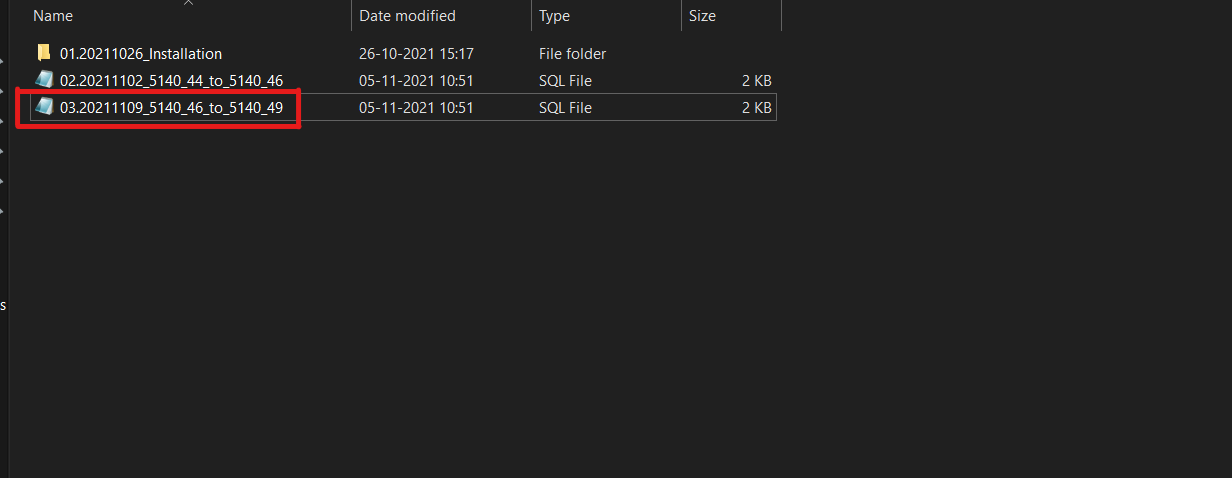Select the file named 02.20211102_5140_44_to_5140_46

(x=171, y=80)
